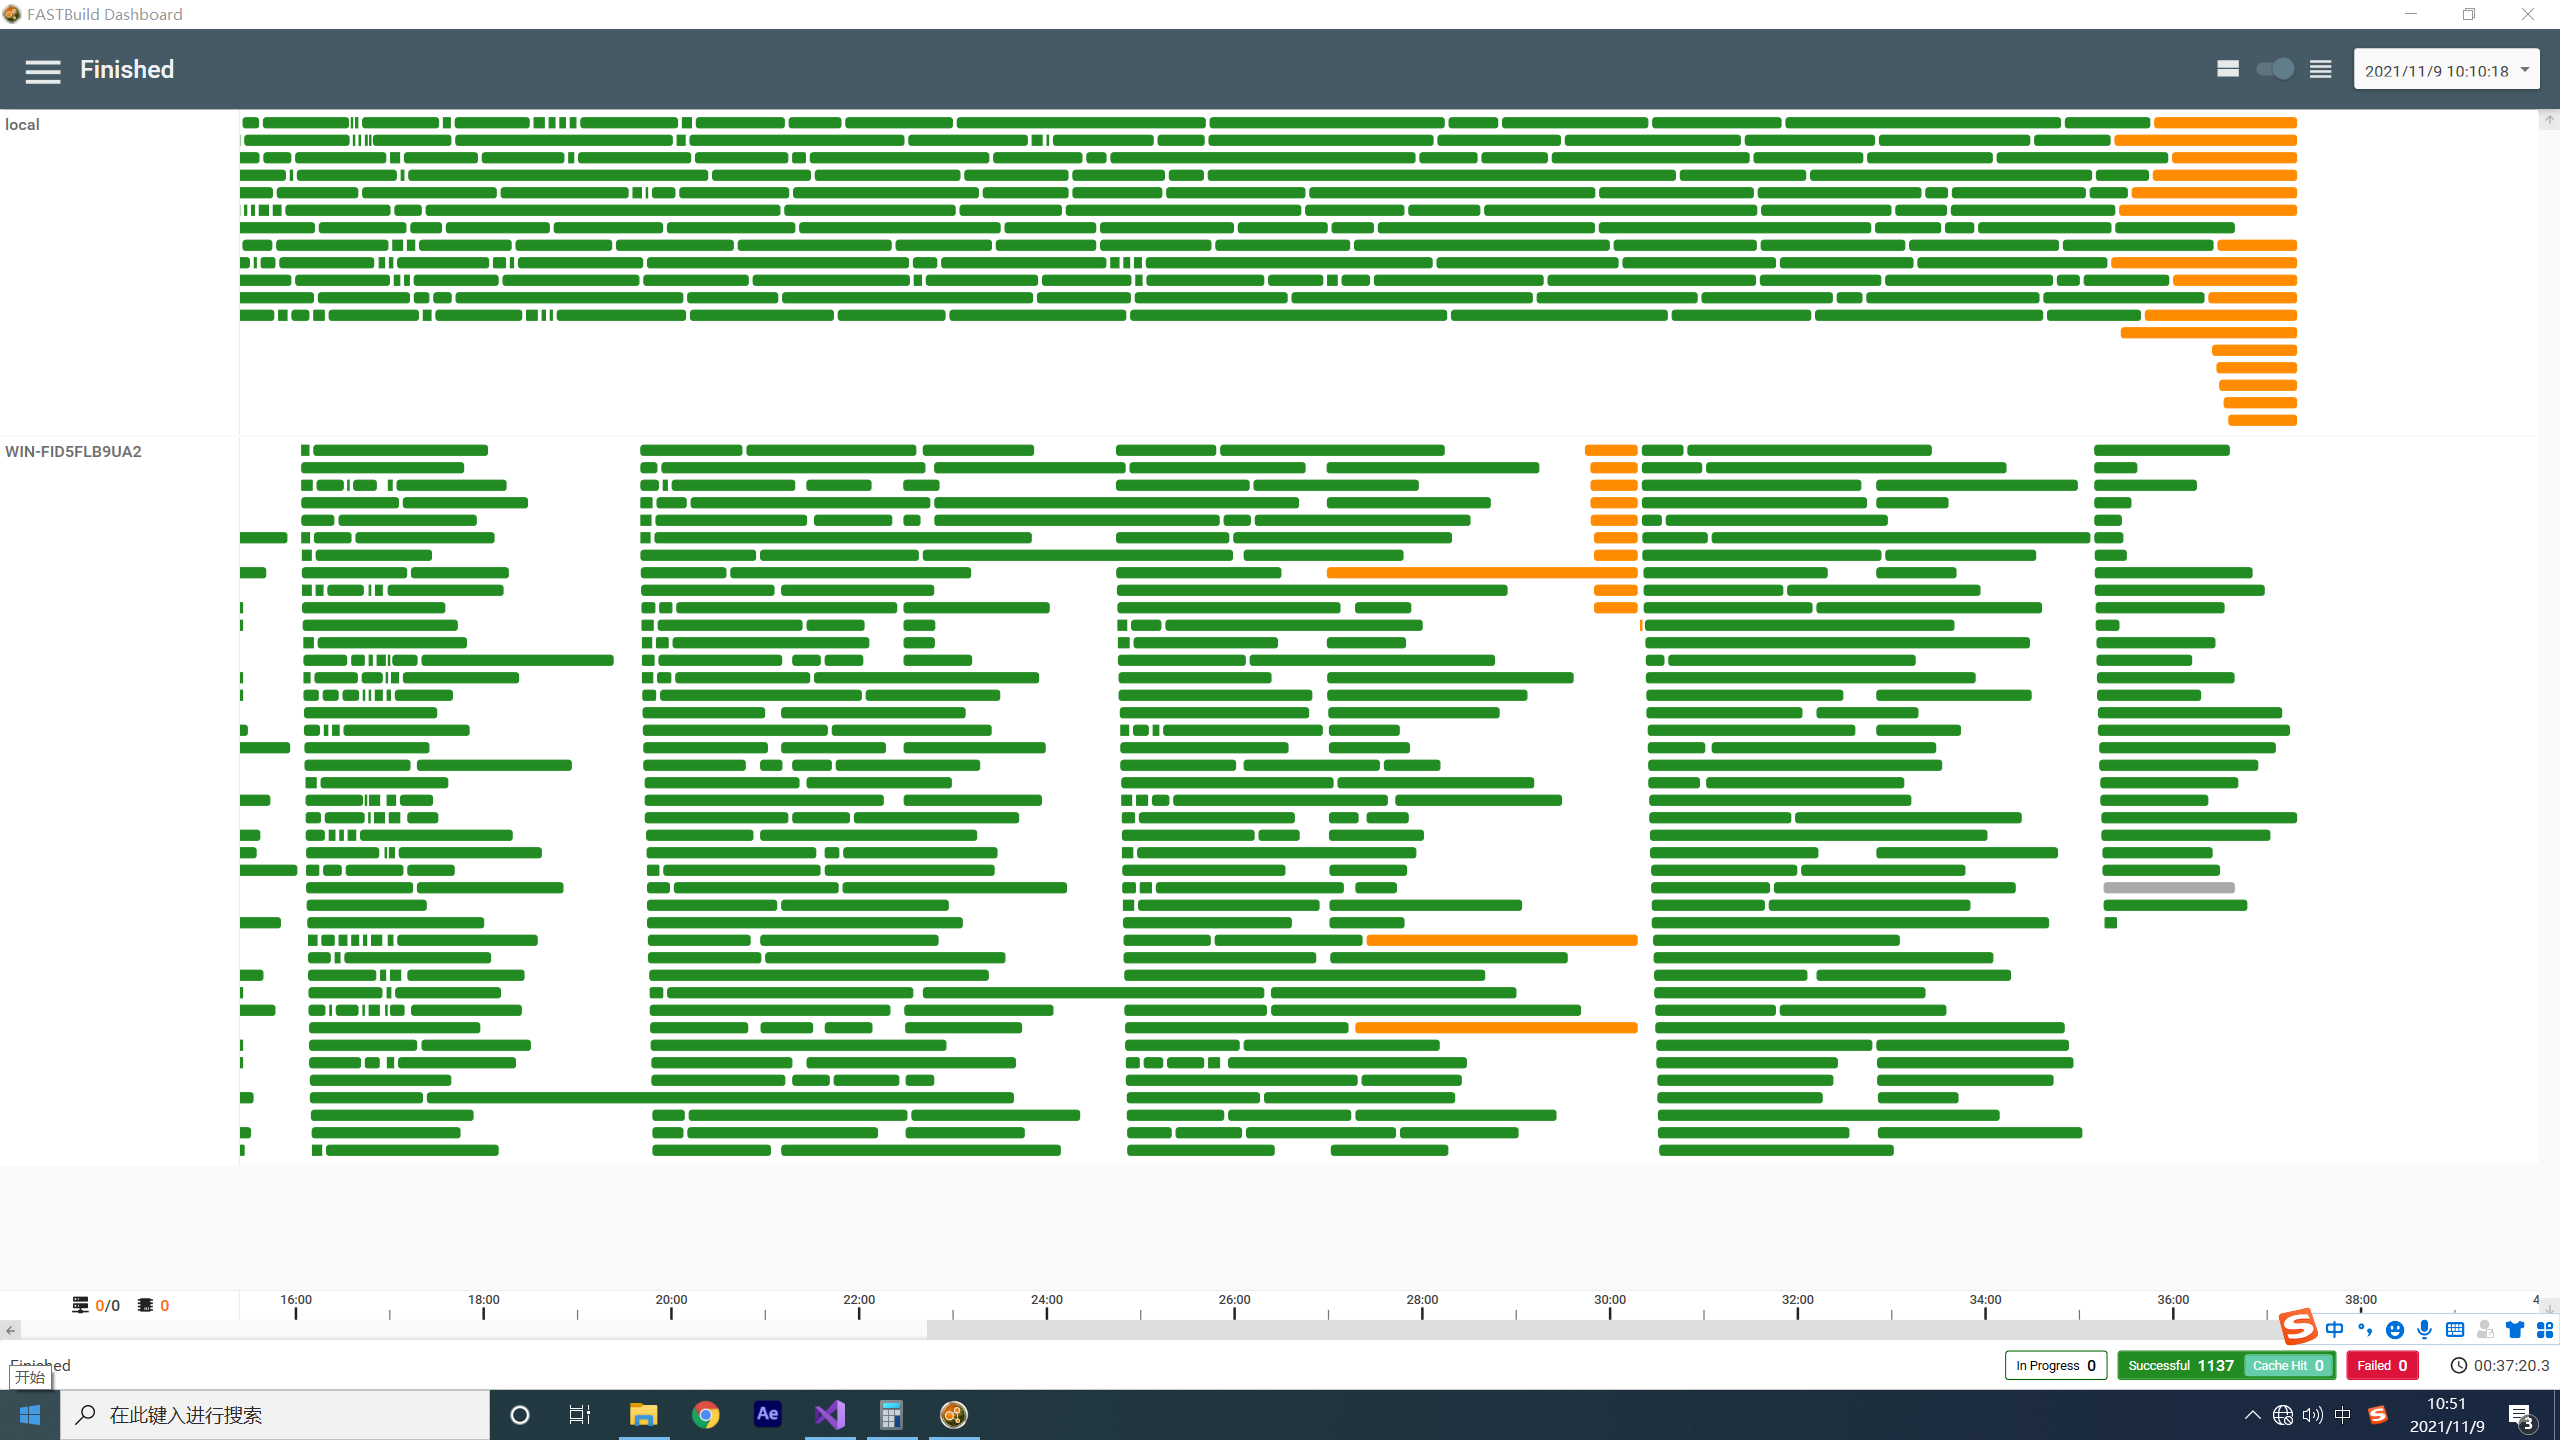
Task: Click the vertical scrollbar up arrow
Action: coord(2549,120)
